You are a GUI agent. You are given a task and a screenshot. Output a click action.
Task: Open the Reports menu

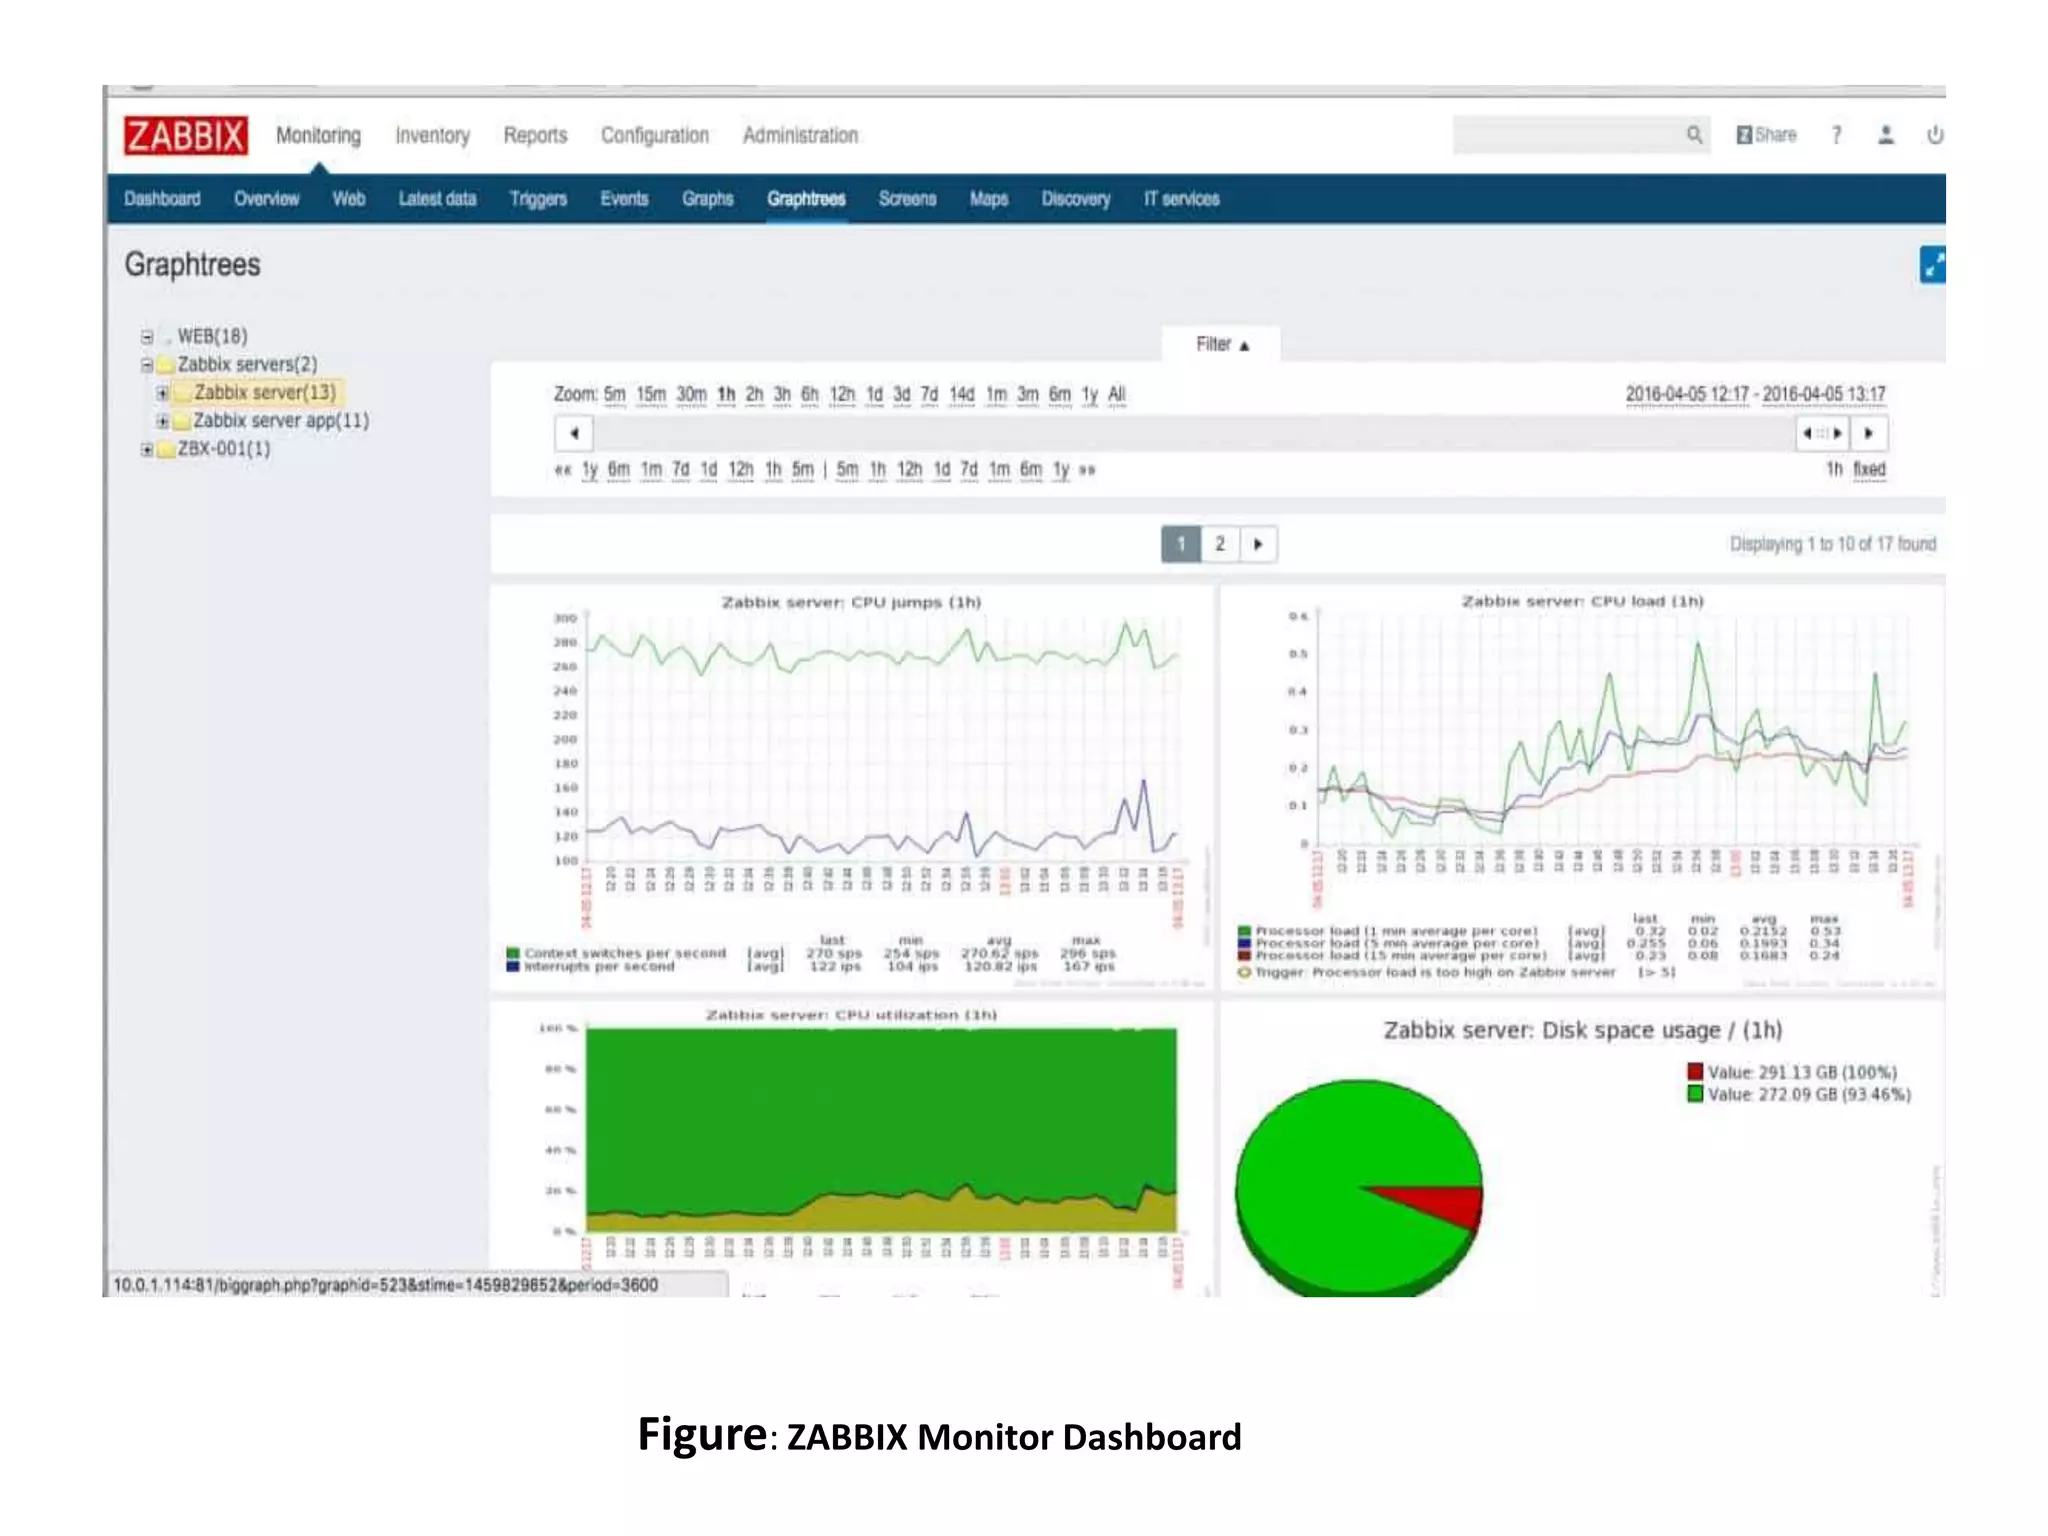[535, 135]
